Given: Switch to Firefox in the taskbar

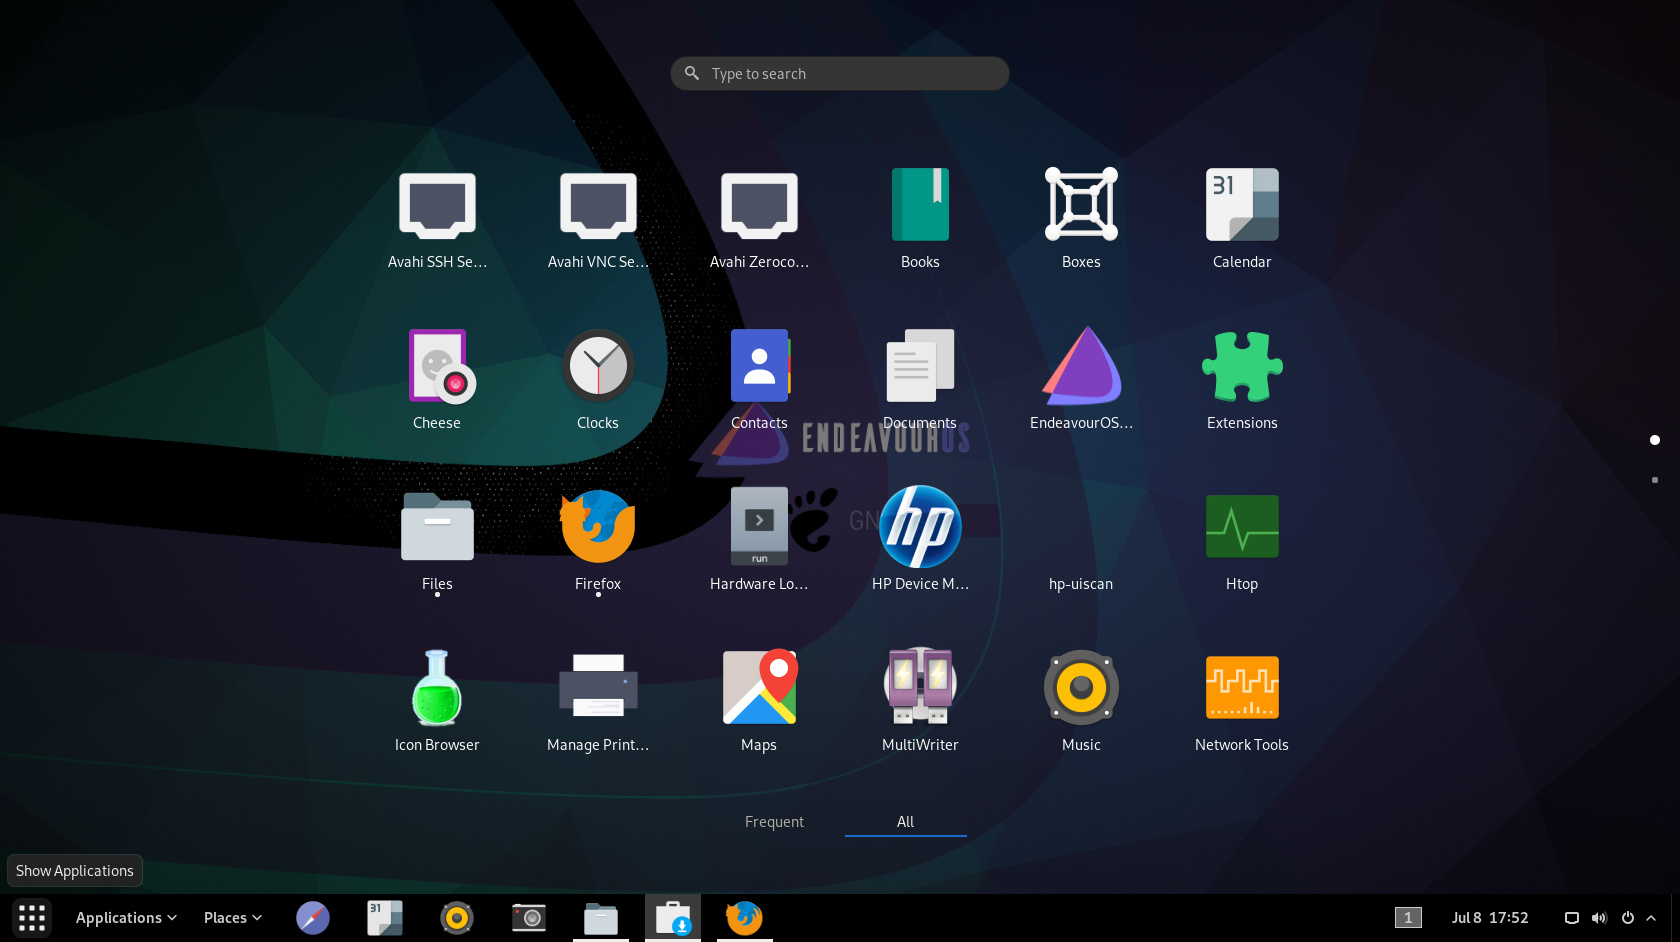Looking at the screenshot, I should pos(745,918).
